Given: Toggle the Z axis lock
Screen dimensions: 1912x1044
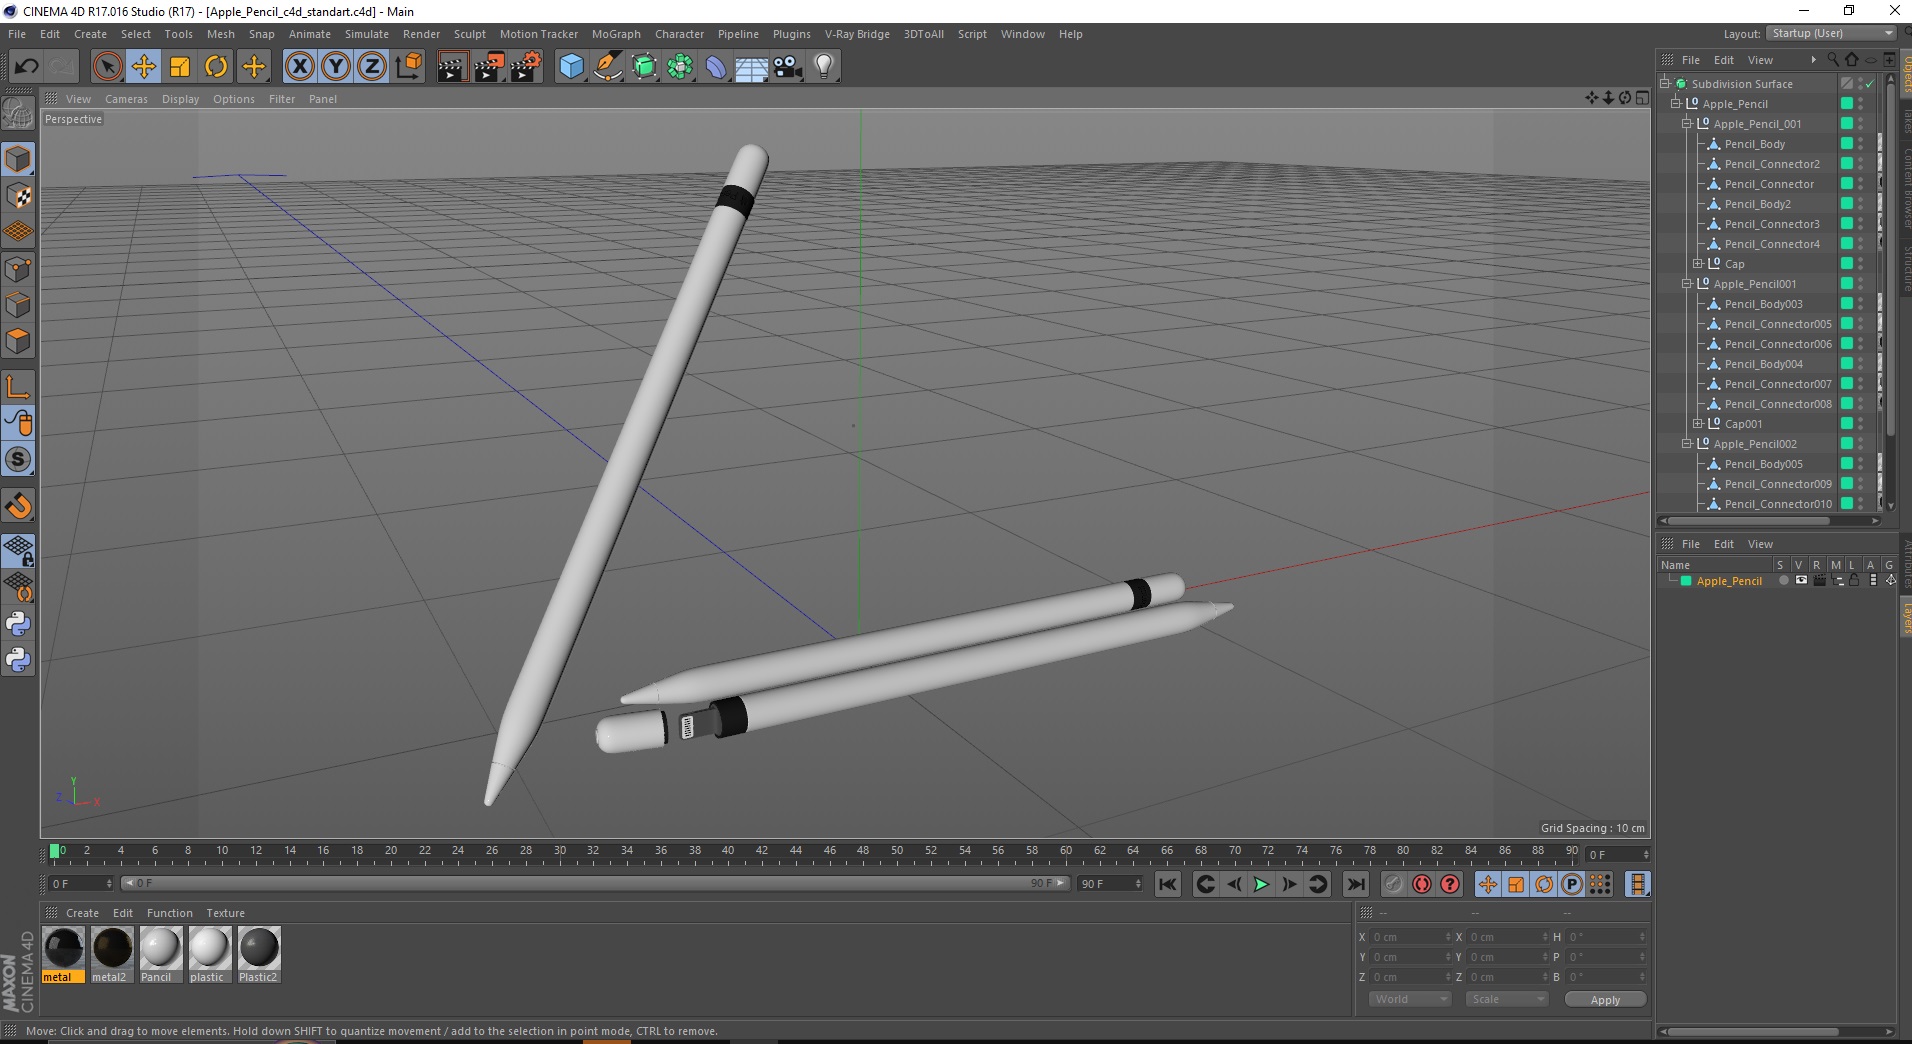Looking at the screenshot, I should 372,67.
